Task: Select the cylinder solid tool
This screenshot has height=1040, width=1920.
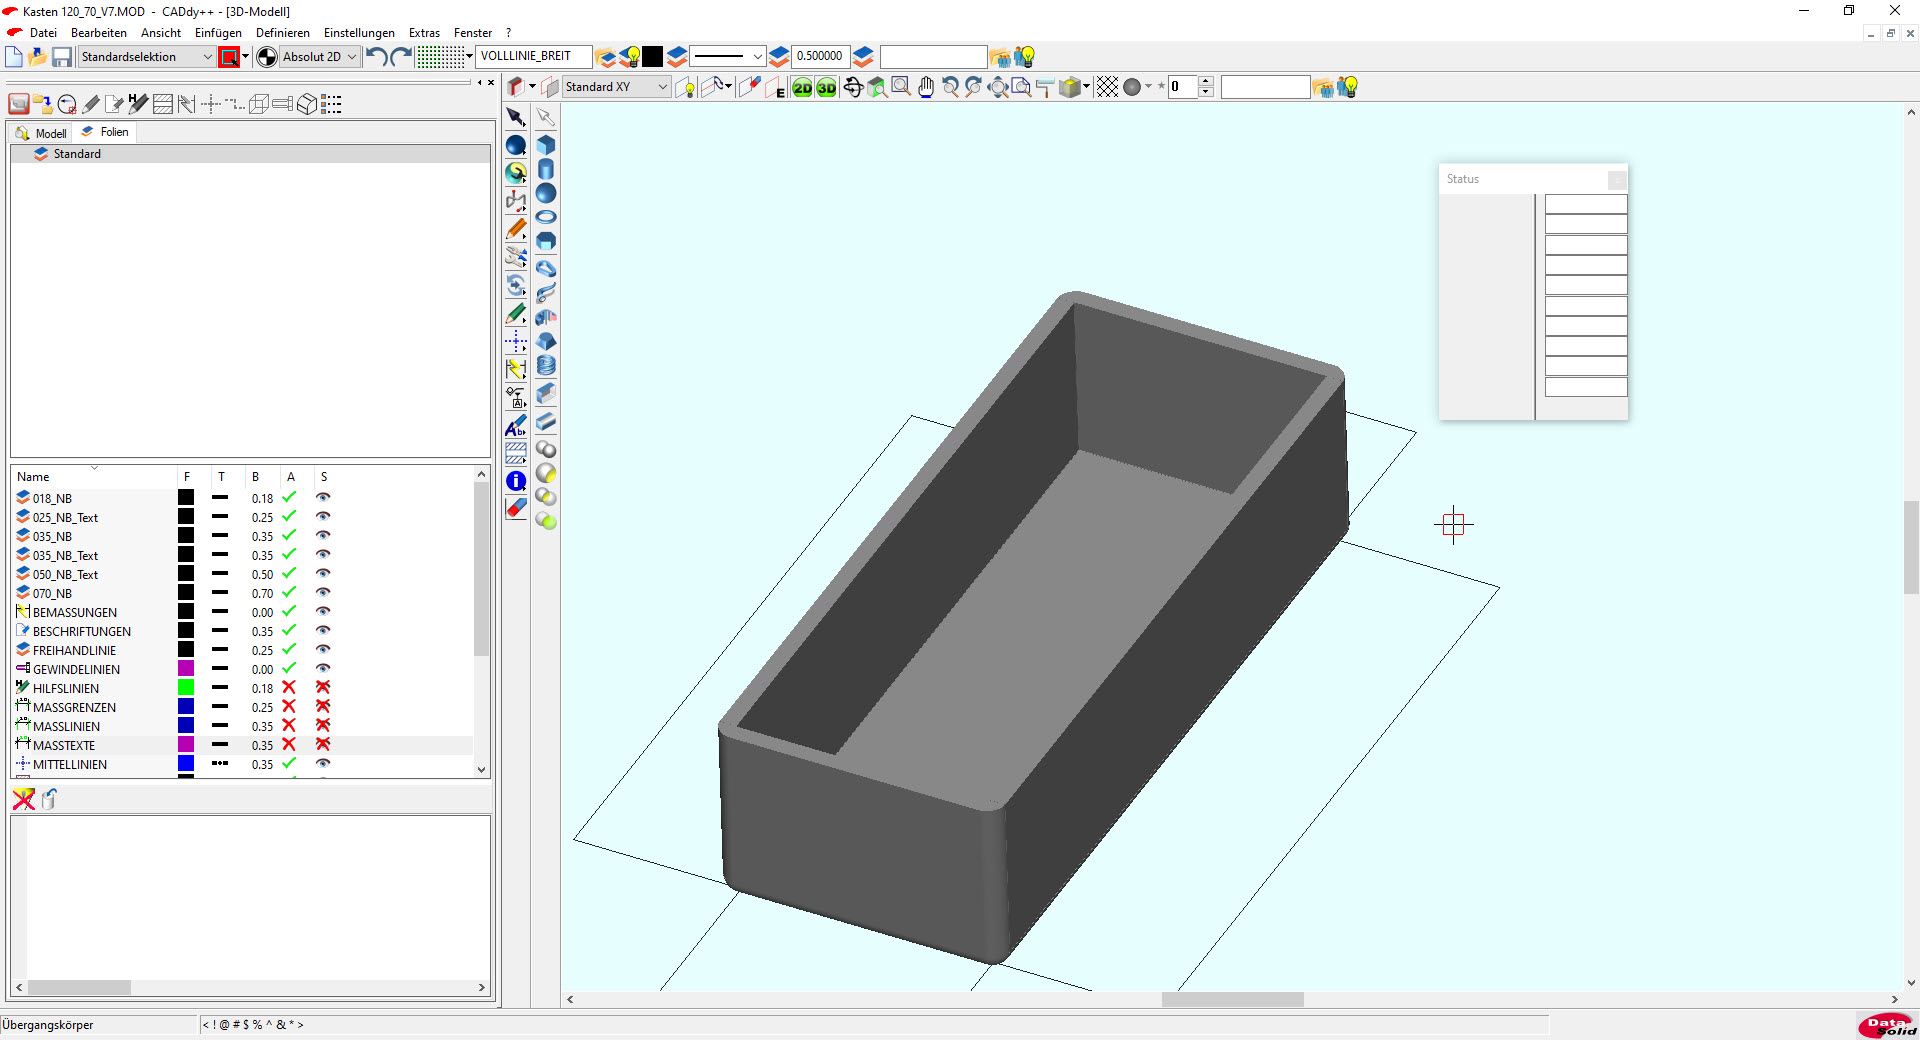Action: tap(546, 169)
